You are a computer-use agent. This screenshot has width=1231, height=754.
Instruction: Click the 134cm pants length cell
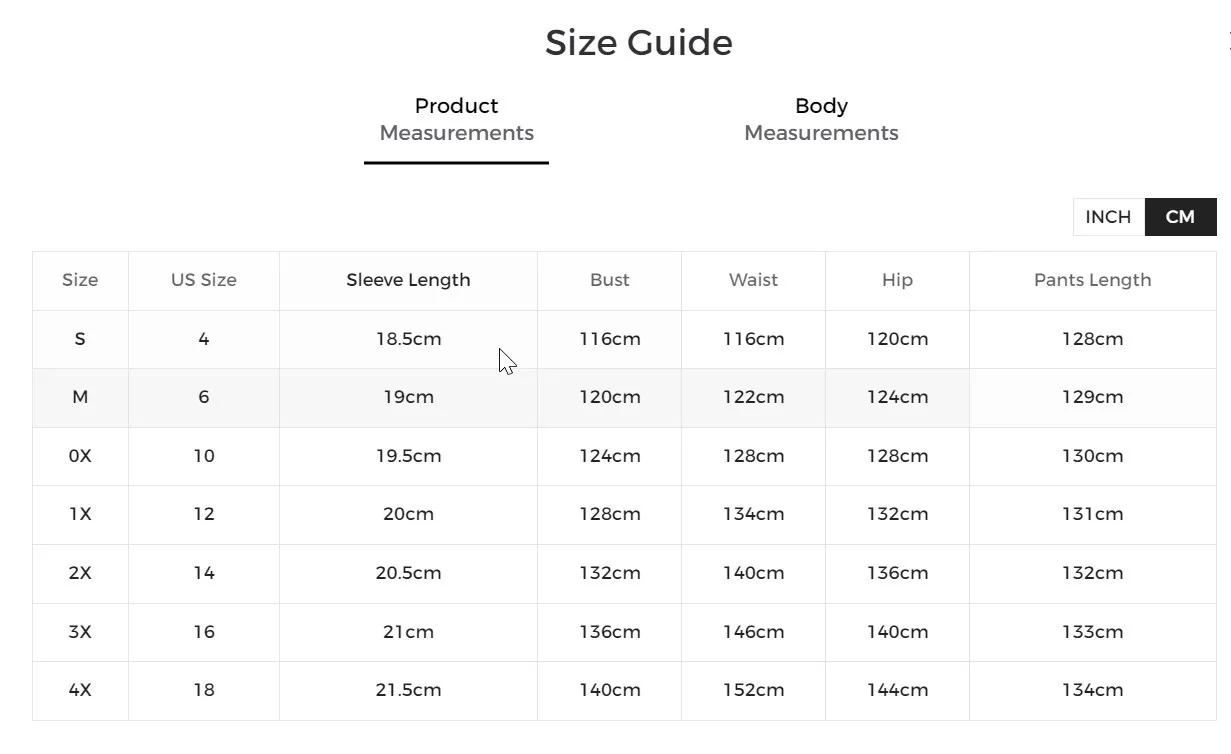(1092, 690)
